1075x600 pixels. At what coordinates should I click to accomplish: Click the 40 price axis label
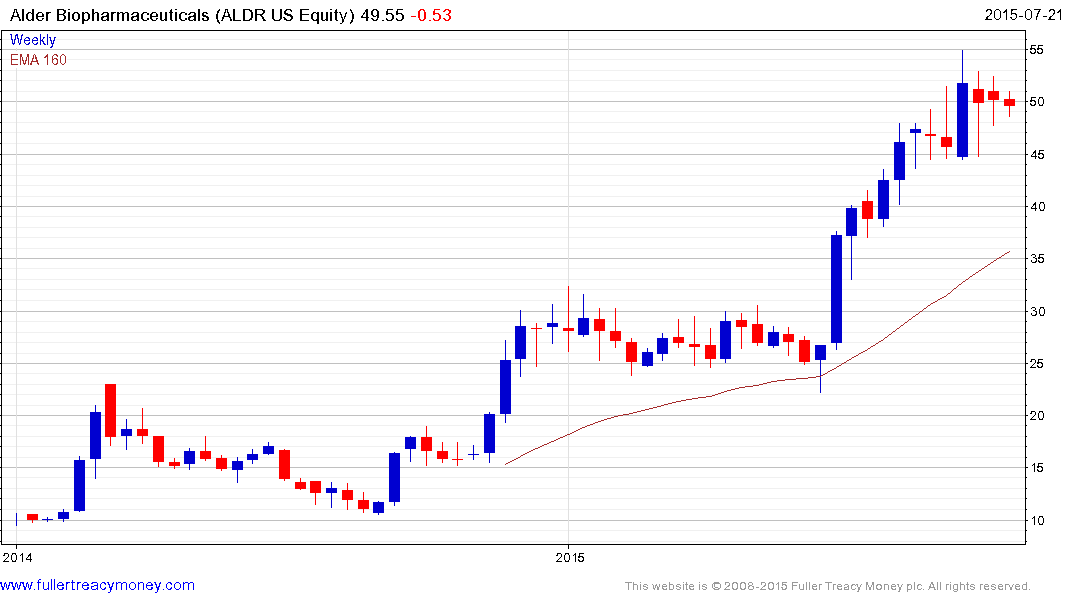(x=1037, y=207)
